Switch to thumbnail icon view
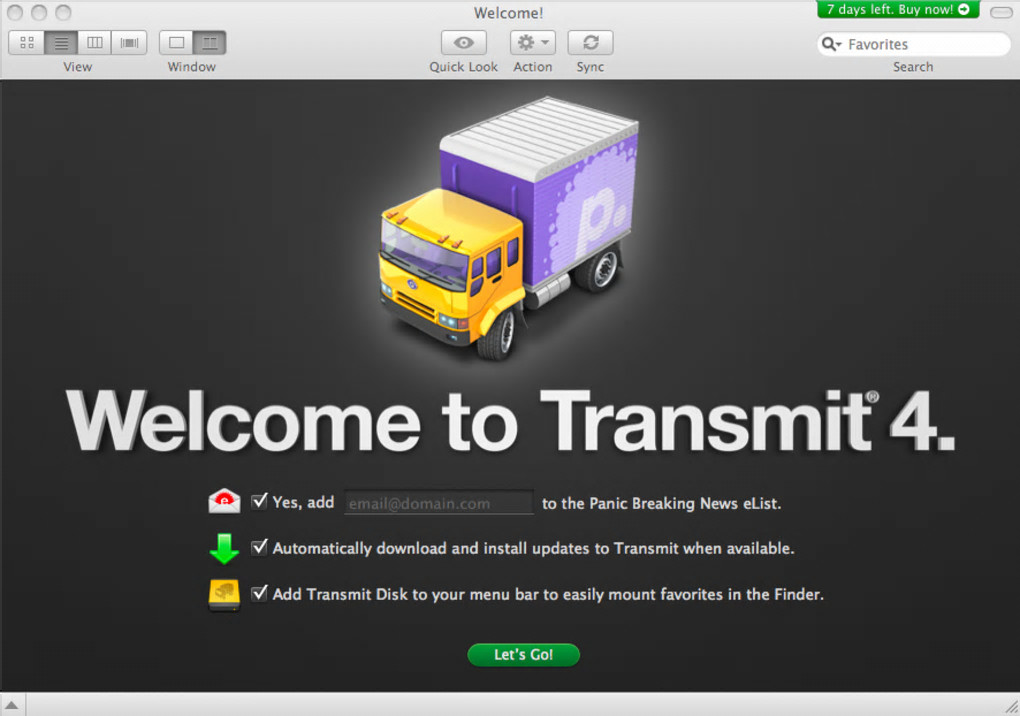This screenshot has height=716, width=1020. (x=27, y=43)
